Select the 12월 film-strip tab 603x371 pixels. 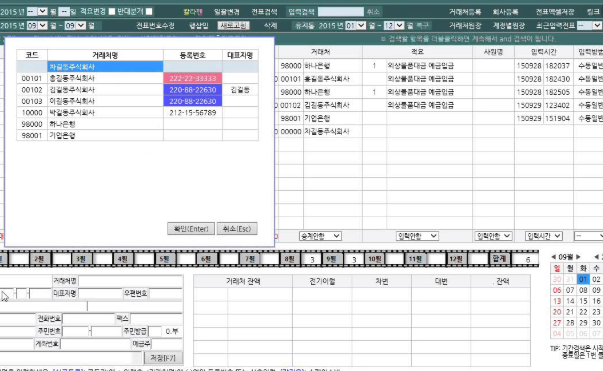[x=456, y=259]
